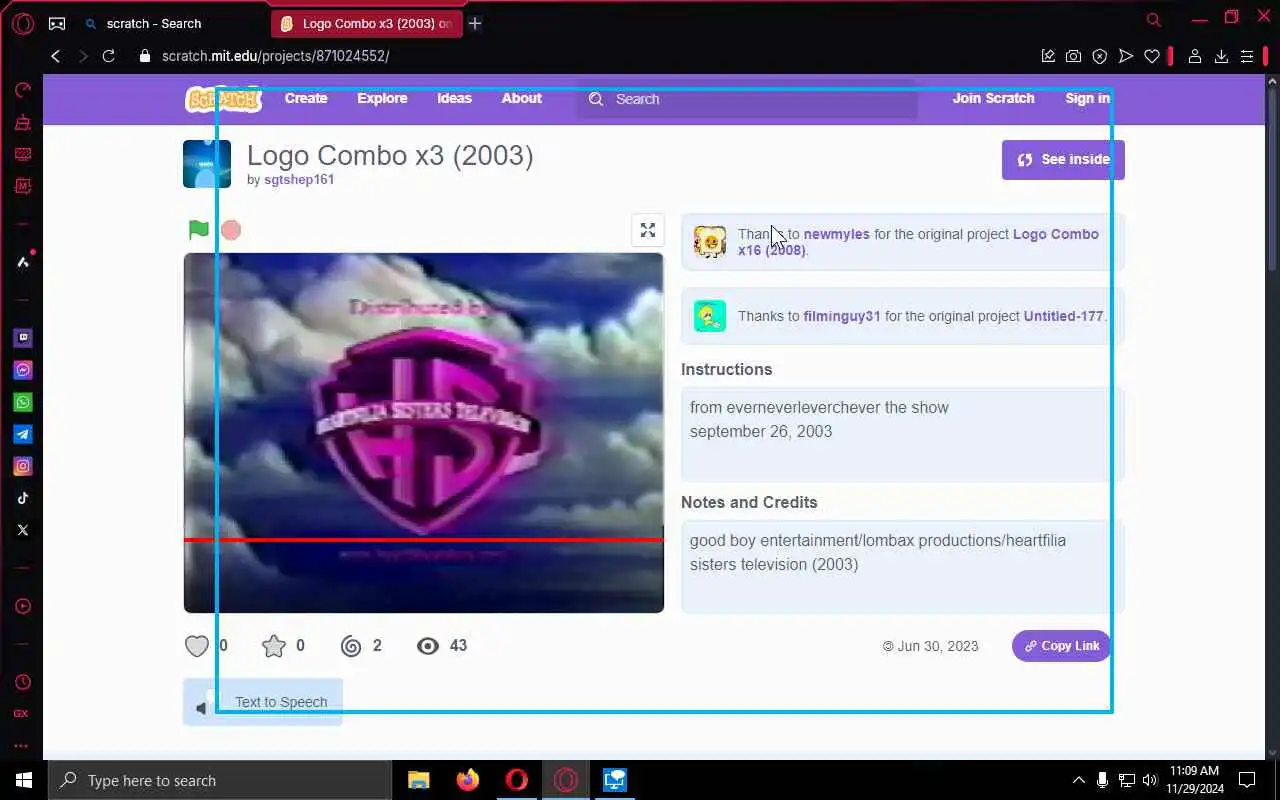This screenshot has width=1280, height=800.
Task: Open the Opera account profile icon
Action: point(1194,56)
